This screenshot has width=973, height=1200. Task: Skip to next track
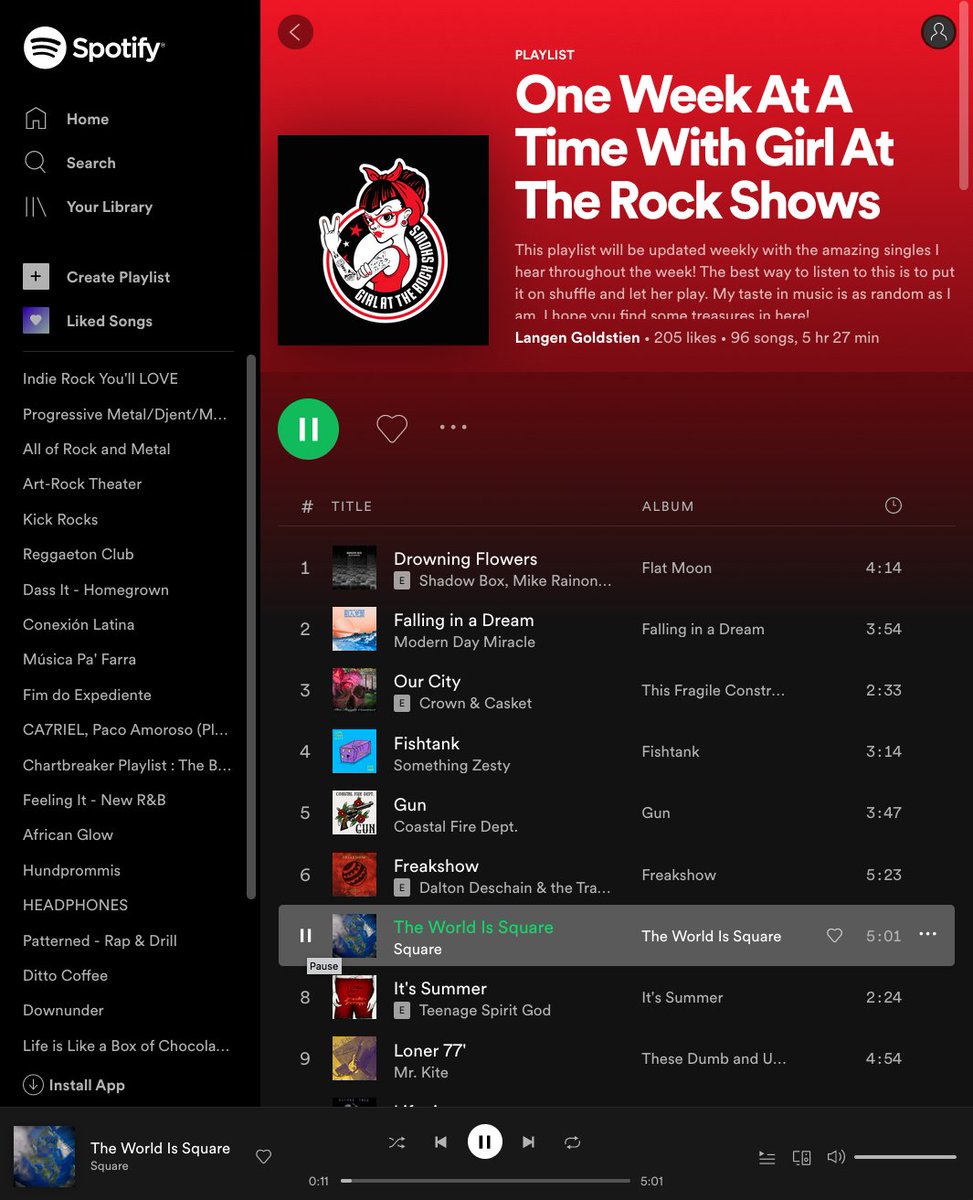[x=529, y=1142]
